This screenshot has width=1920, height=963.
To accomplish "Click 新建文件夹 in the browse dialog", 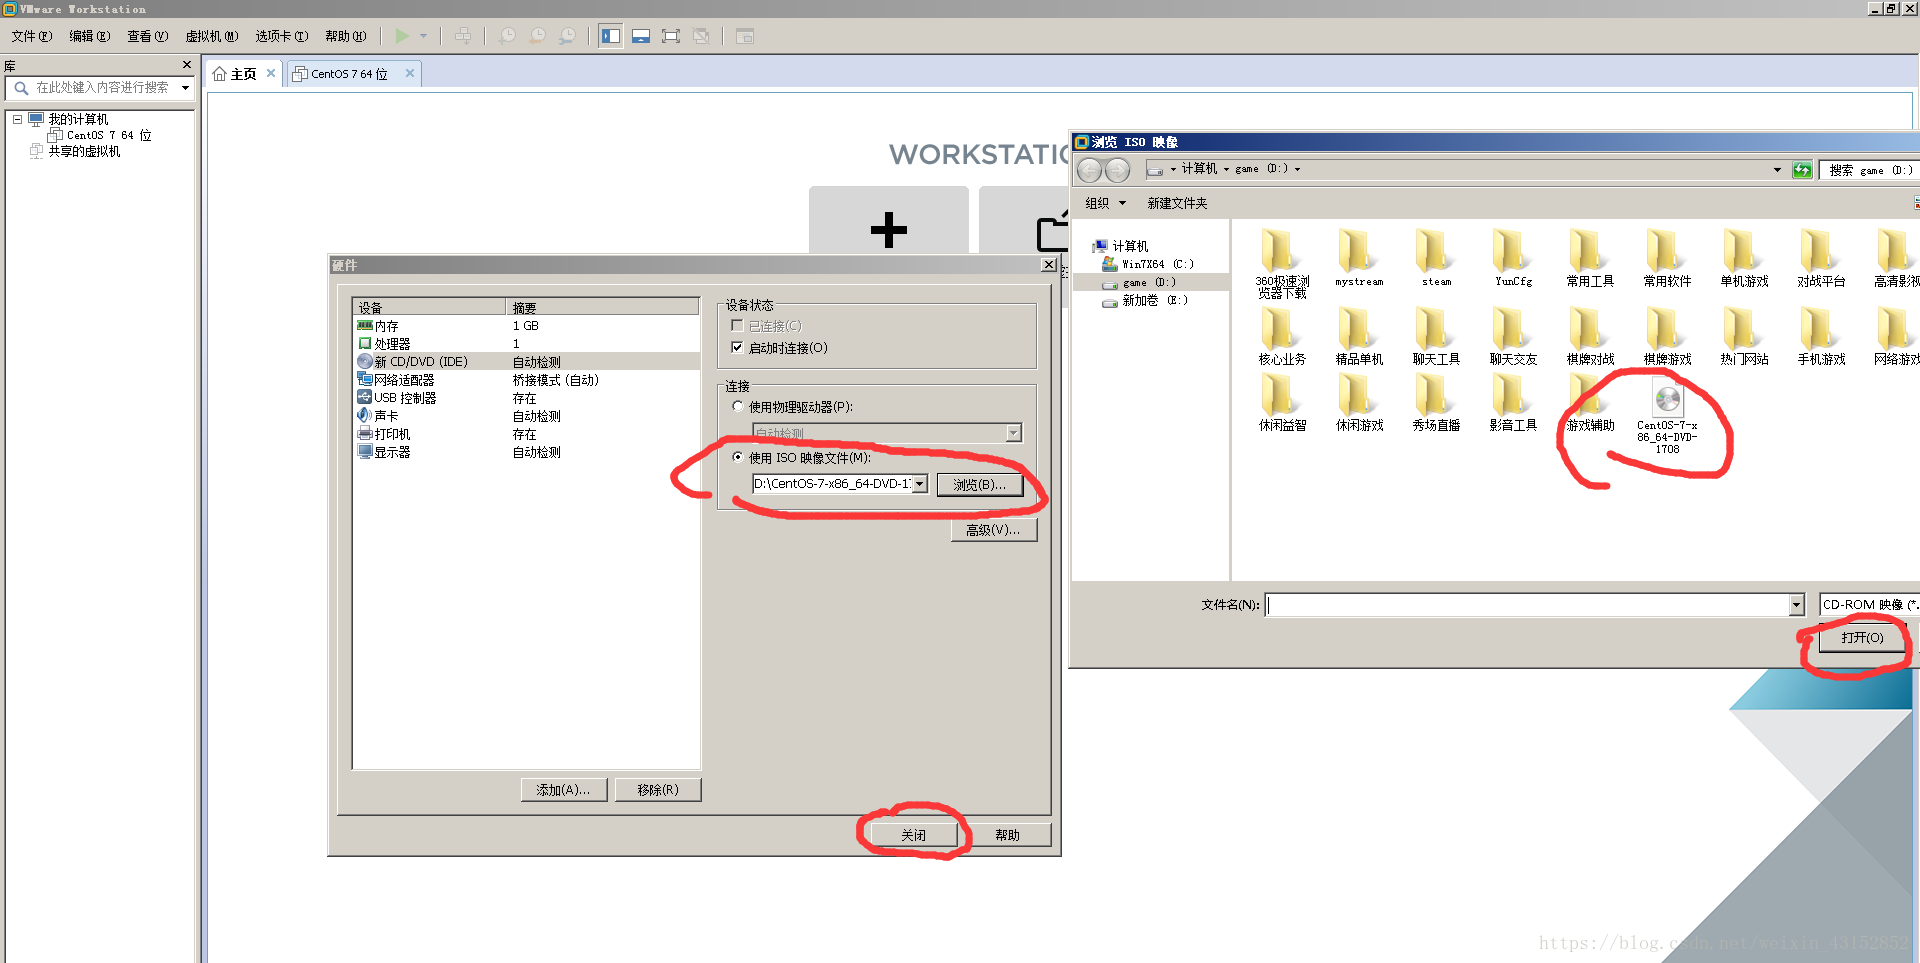I will 1177,203.
